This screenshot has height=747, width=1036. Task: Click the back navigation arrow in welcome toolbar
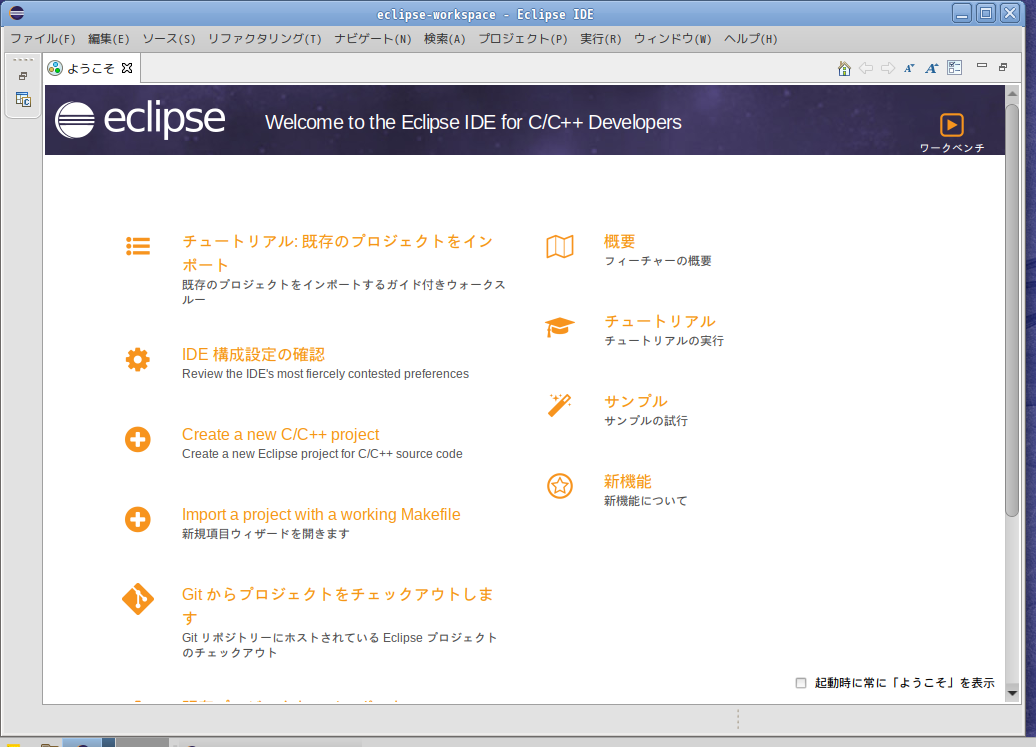pos(866,68)
